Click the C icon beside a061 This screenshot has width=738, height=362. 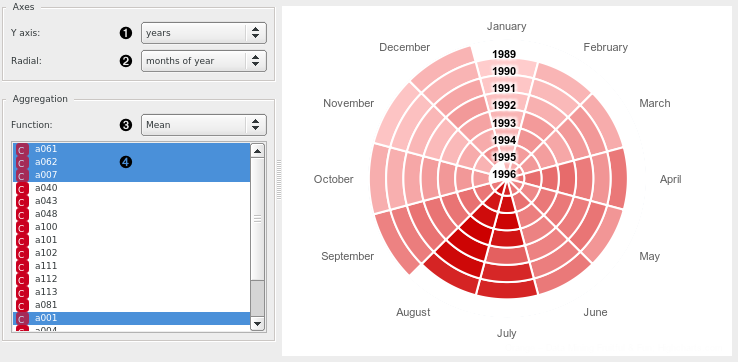click(22, 150)
